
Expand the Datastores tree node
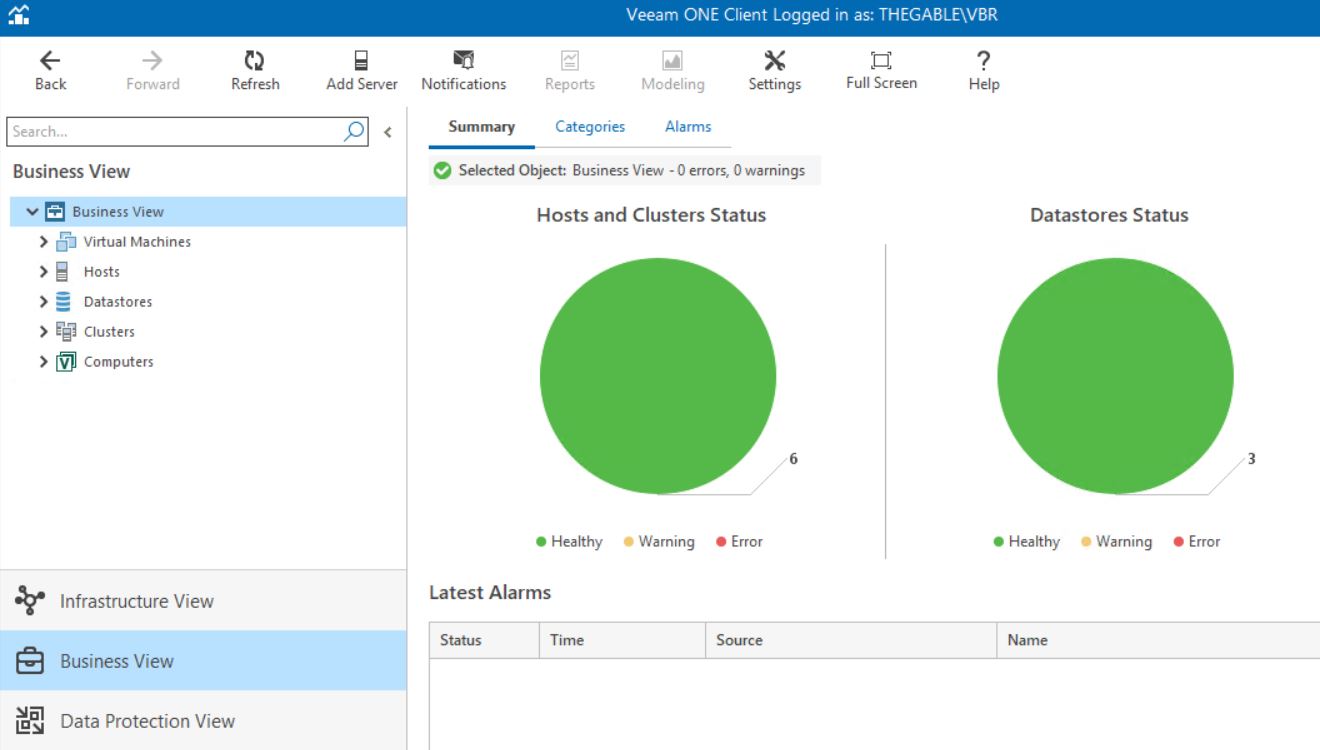tap(43, 301)
